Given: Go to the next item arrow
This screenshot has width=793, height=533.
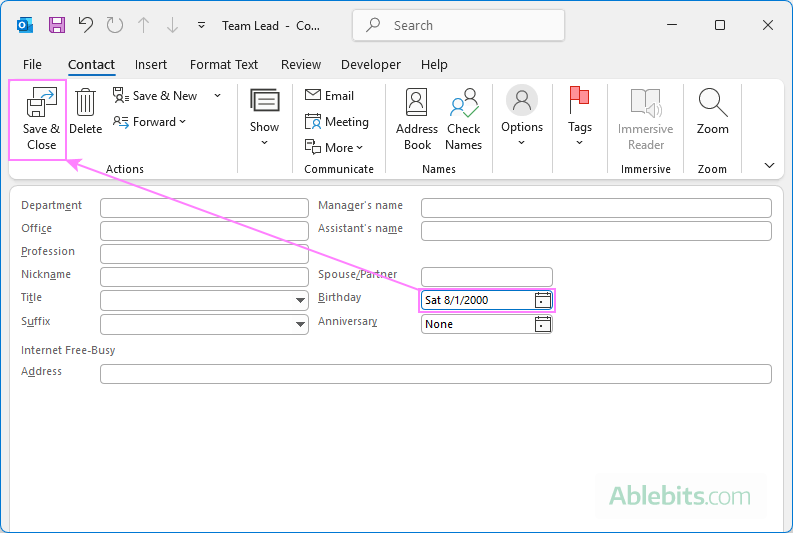Looking at the screenshot, I should click(172, 25).
